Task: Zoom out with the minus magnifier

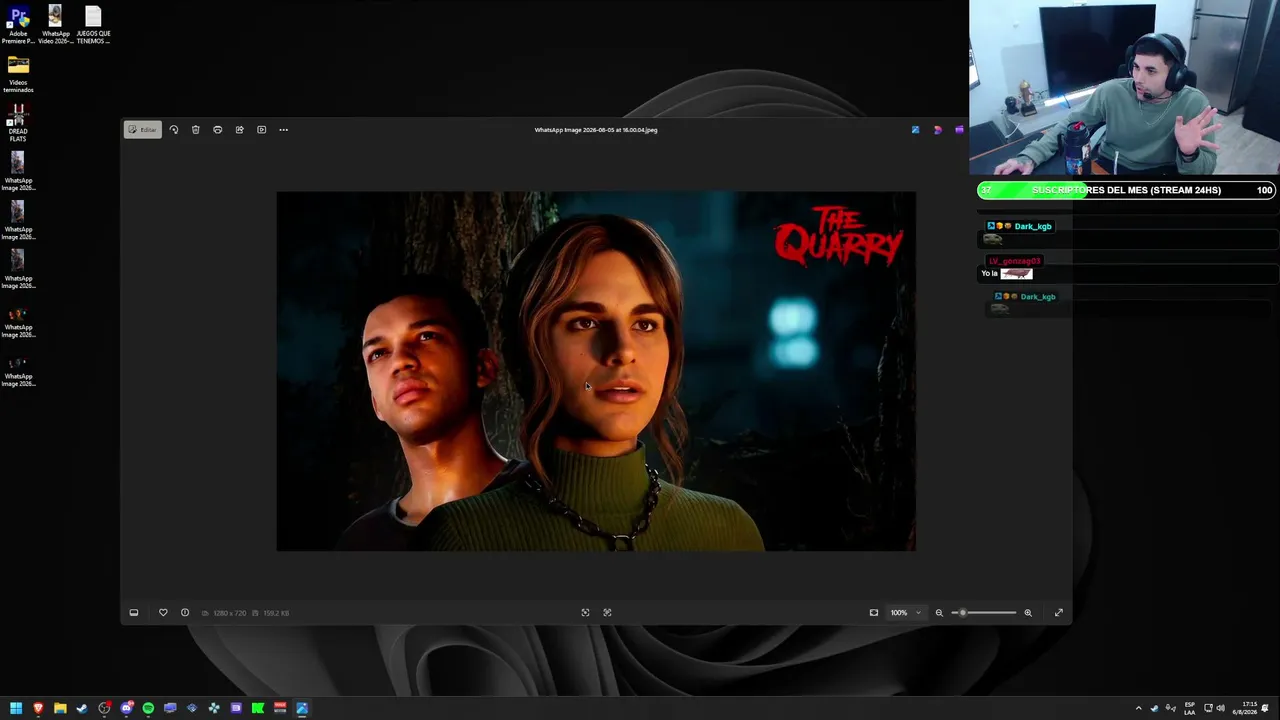Action: (939, 613)
